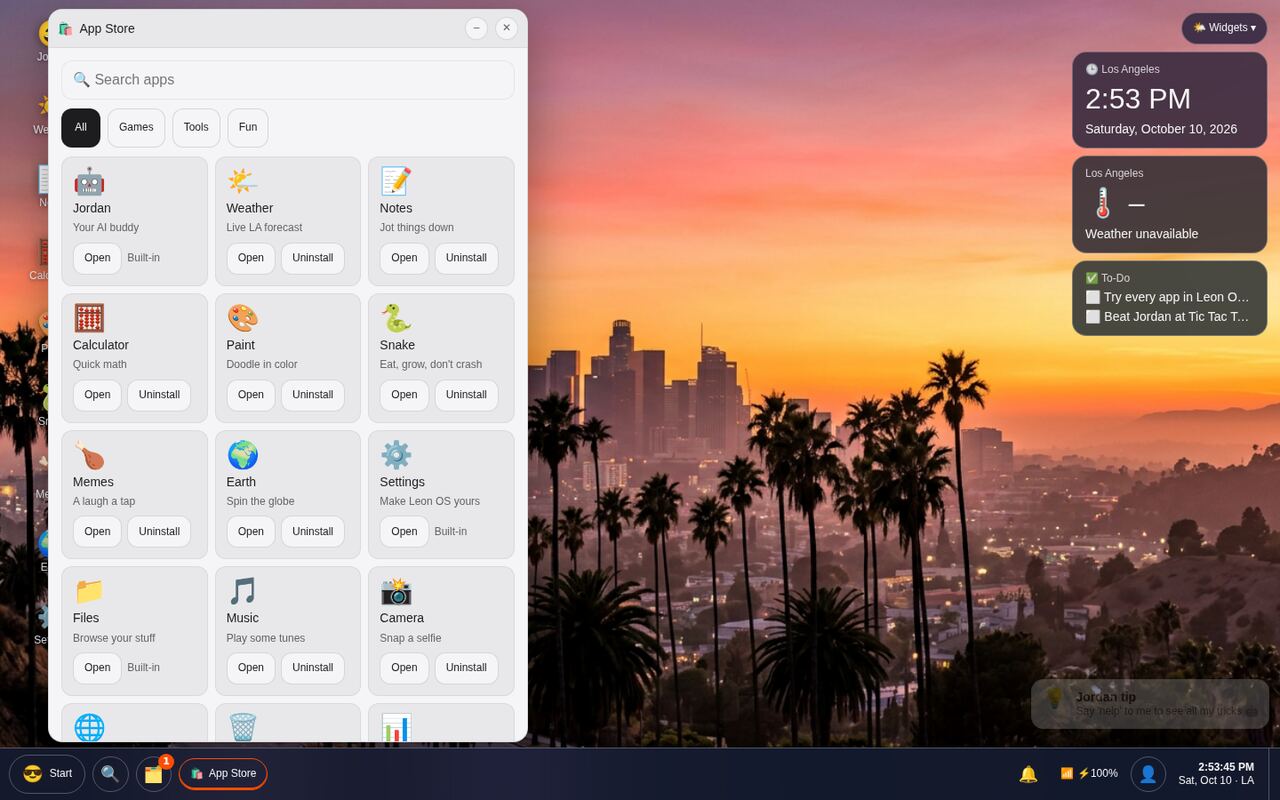Image resolution: width=1280 pixels, height=800 pixels.
Task: Open the Files app
Action: click(x=97, y=668)
